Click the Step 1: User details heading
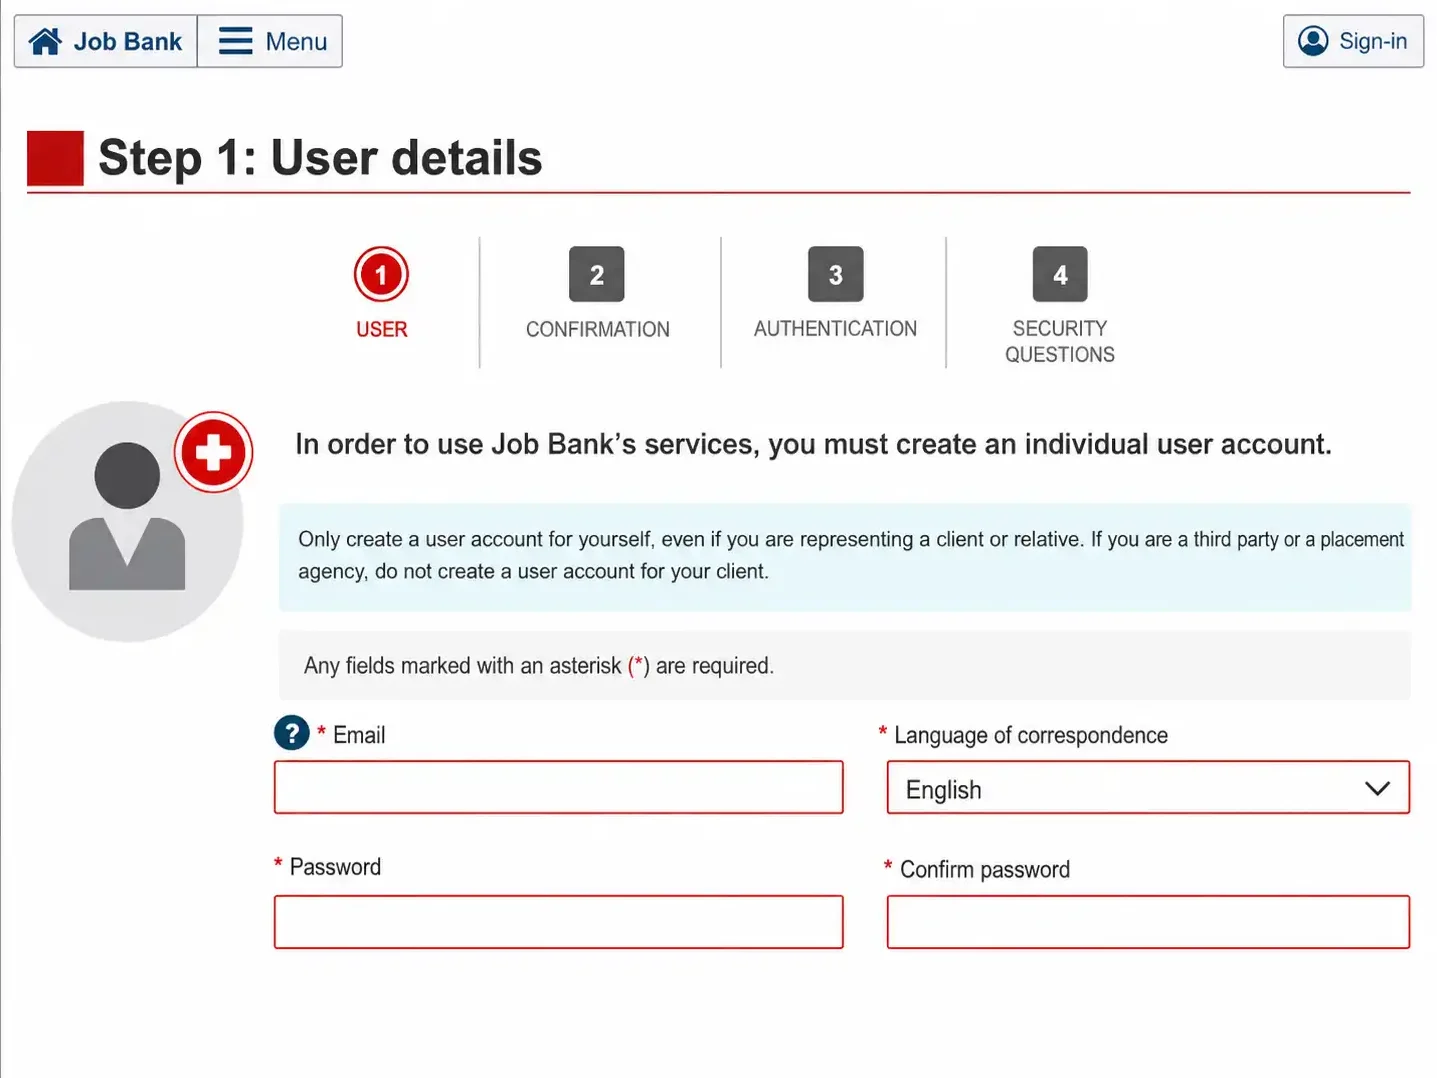 tap(320, 158)
